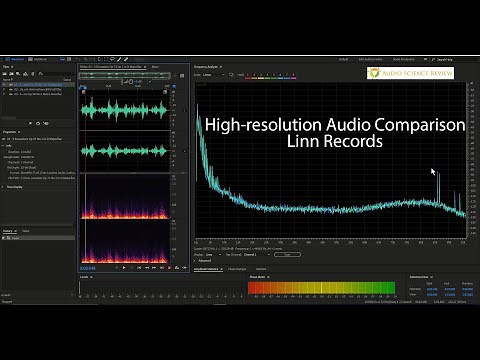The image size is (480, 360).
Task: Toggle the right channel enable button
Action: [x=185, y=151]
